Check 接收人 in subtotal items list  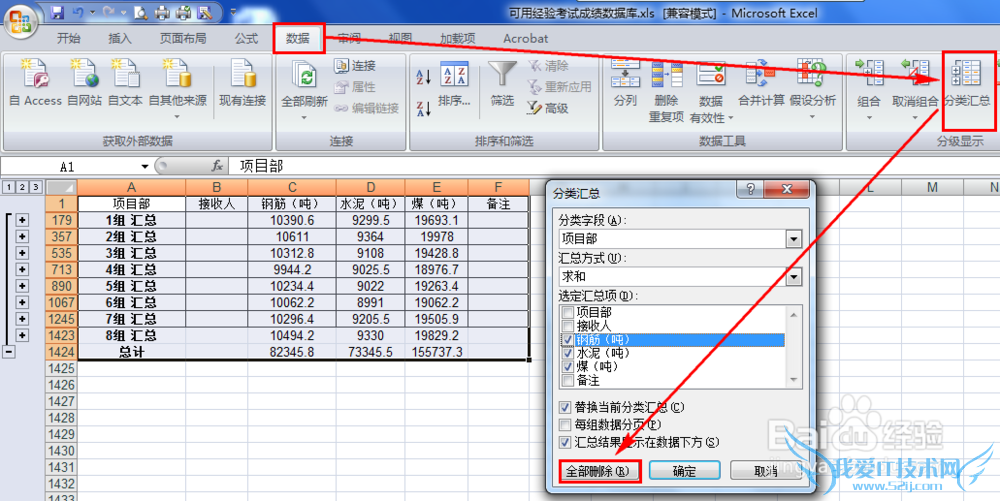coord(568,326)
